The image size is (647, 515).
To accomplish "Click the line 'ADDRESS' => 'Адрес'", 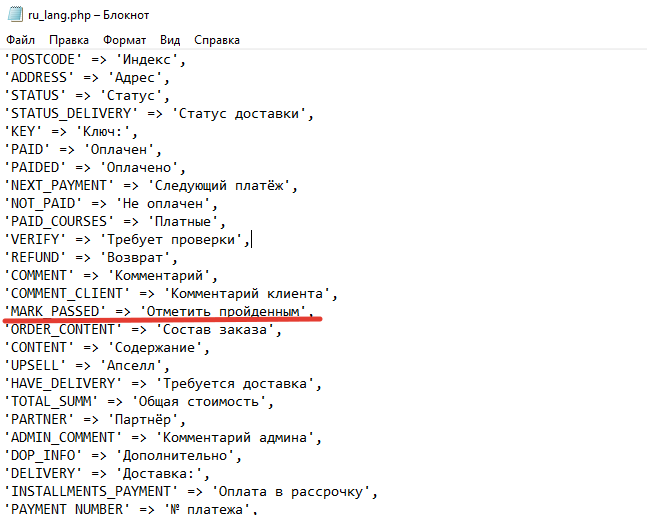I will pyautogui.click(x=87, y=78).
